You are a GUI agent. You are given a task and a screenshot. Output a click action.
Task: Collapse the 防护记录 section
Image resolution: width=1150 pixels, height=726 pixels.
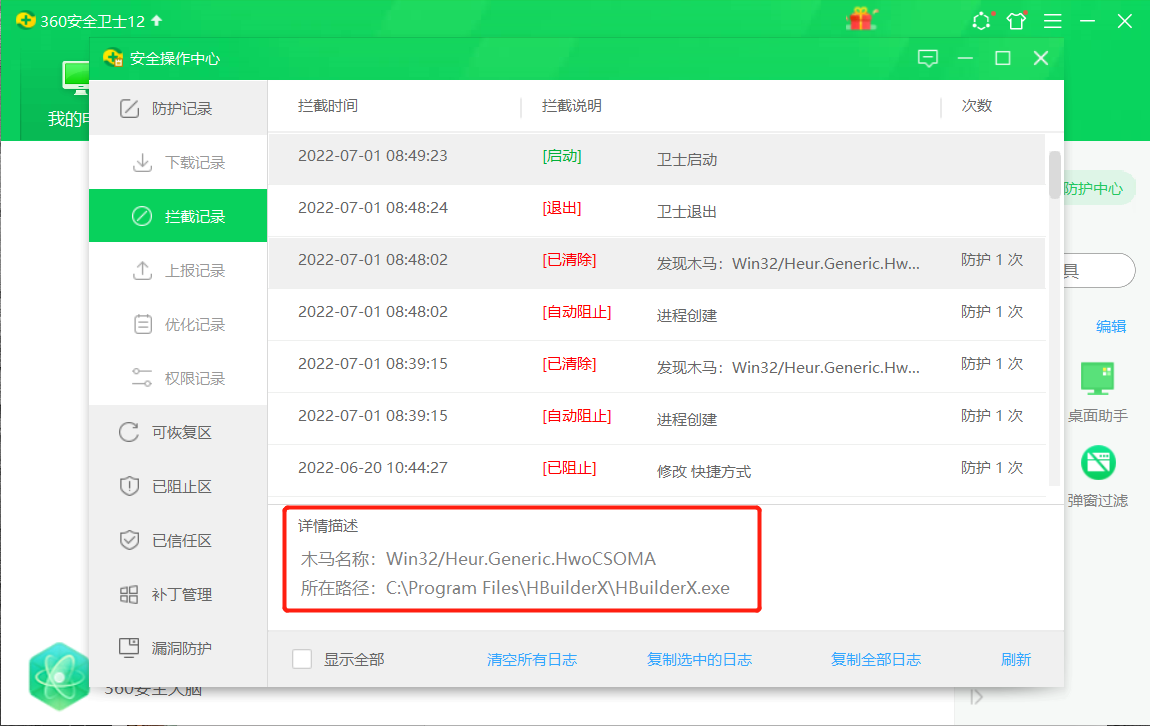178,108
